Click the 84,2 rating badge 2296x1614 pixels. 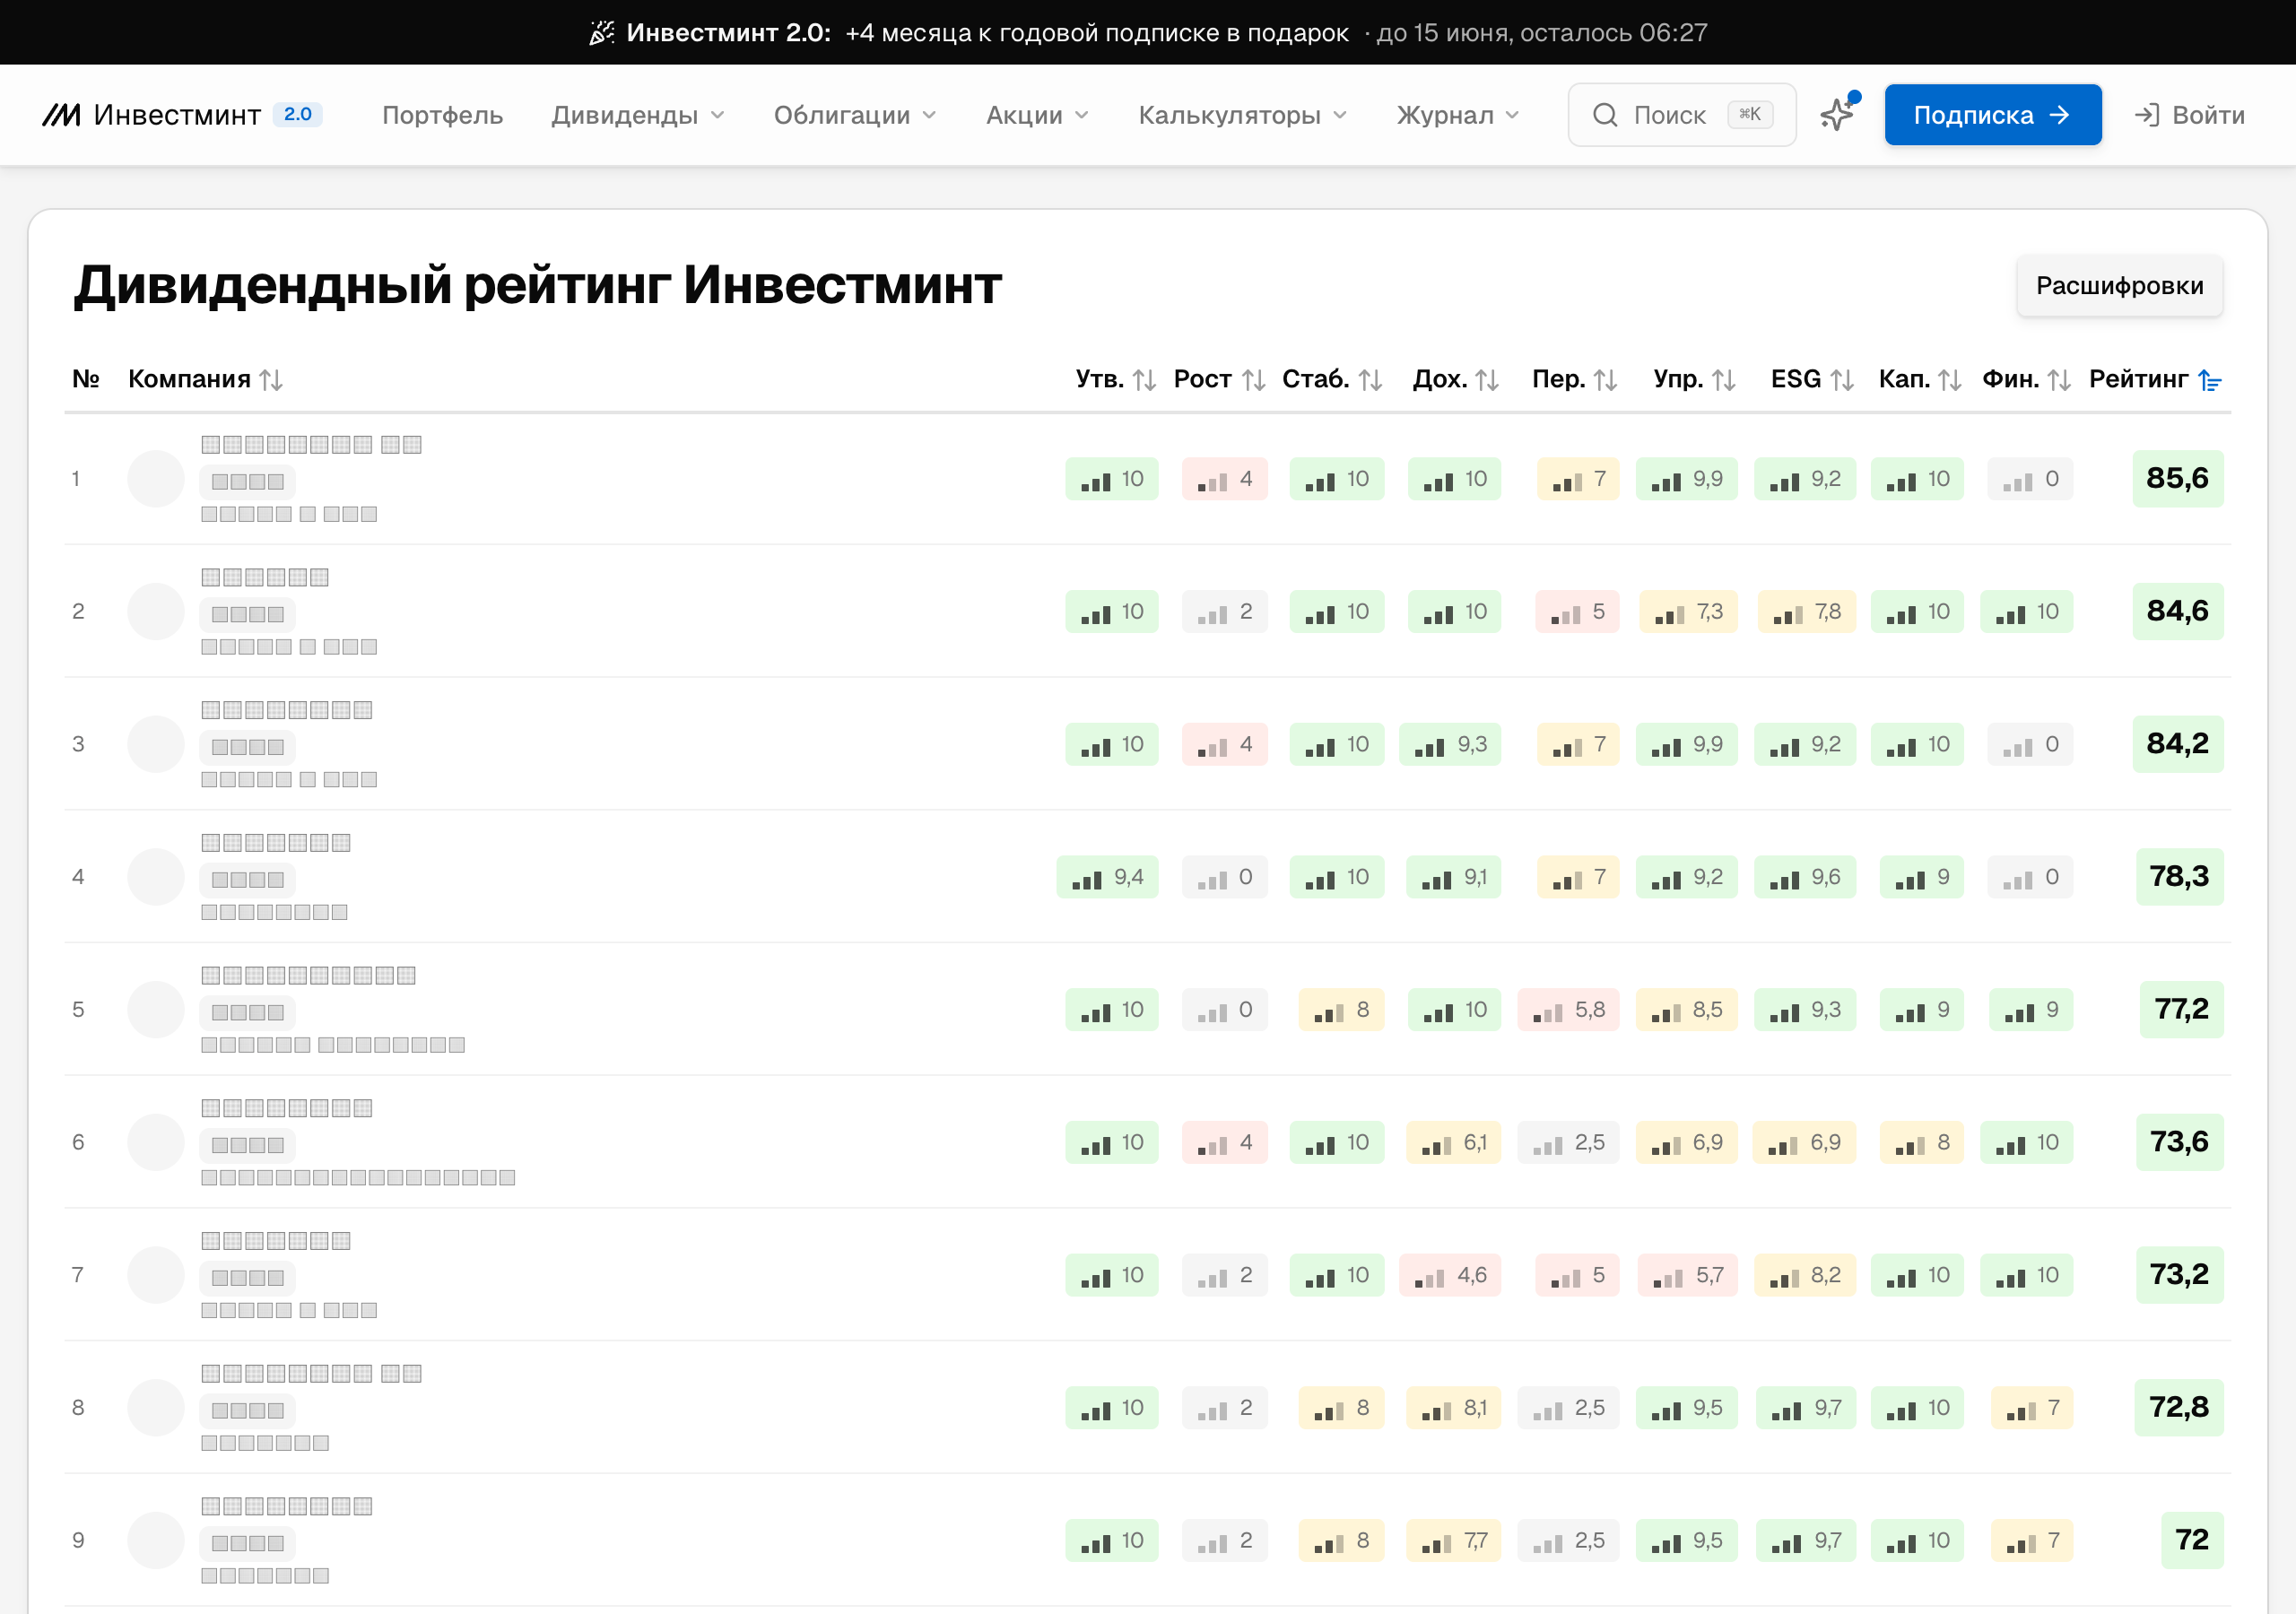coord(2177,744)
